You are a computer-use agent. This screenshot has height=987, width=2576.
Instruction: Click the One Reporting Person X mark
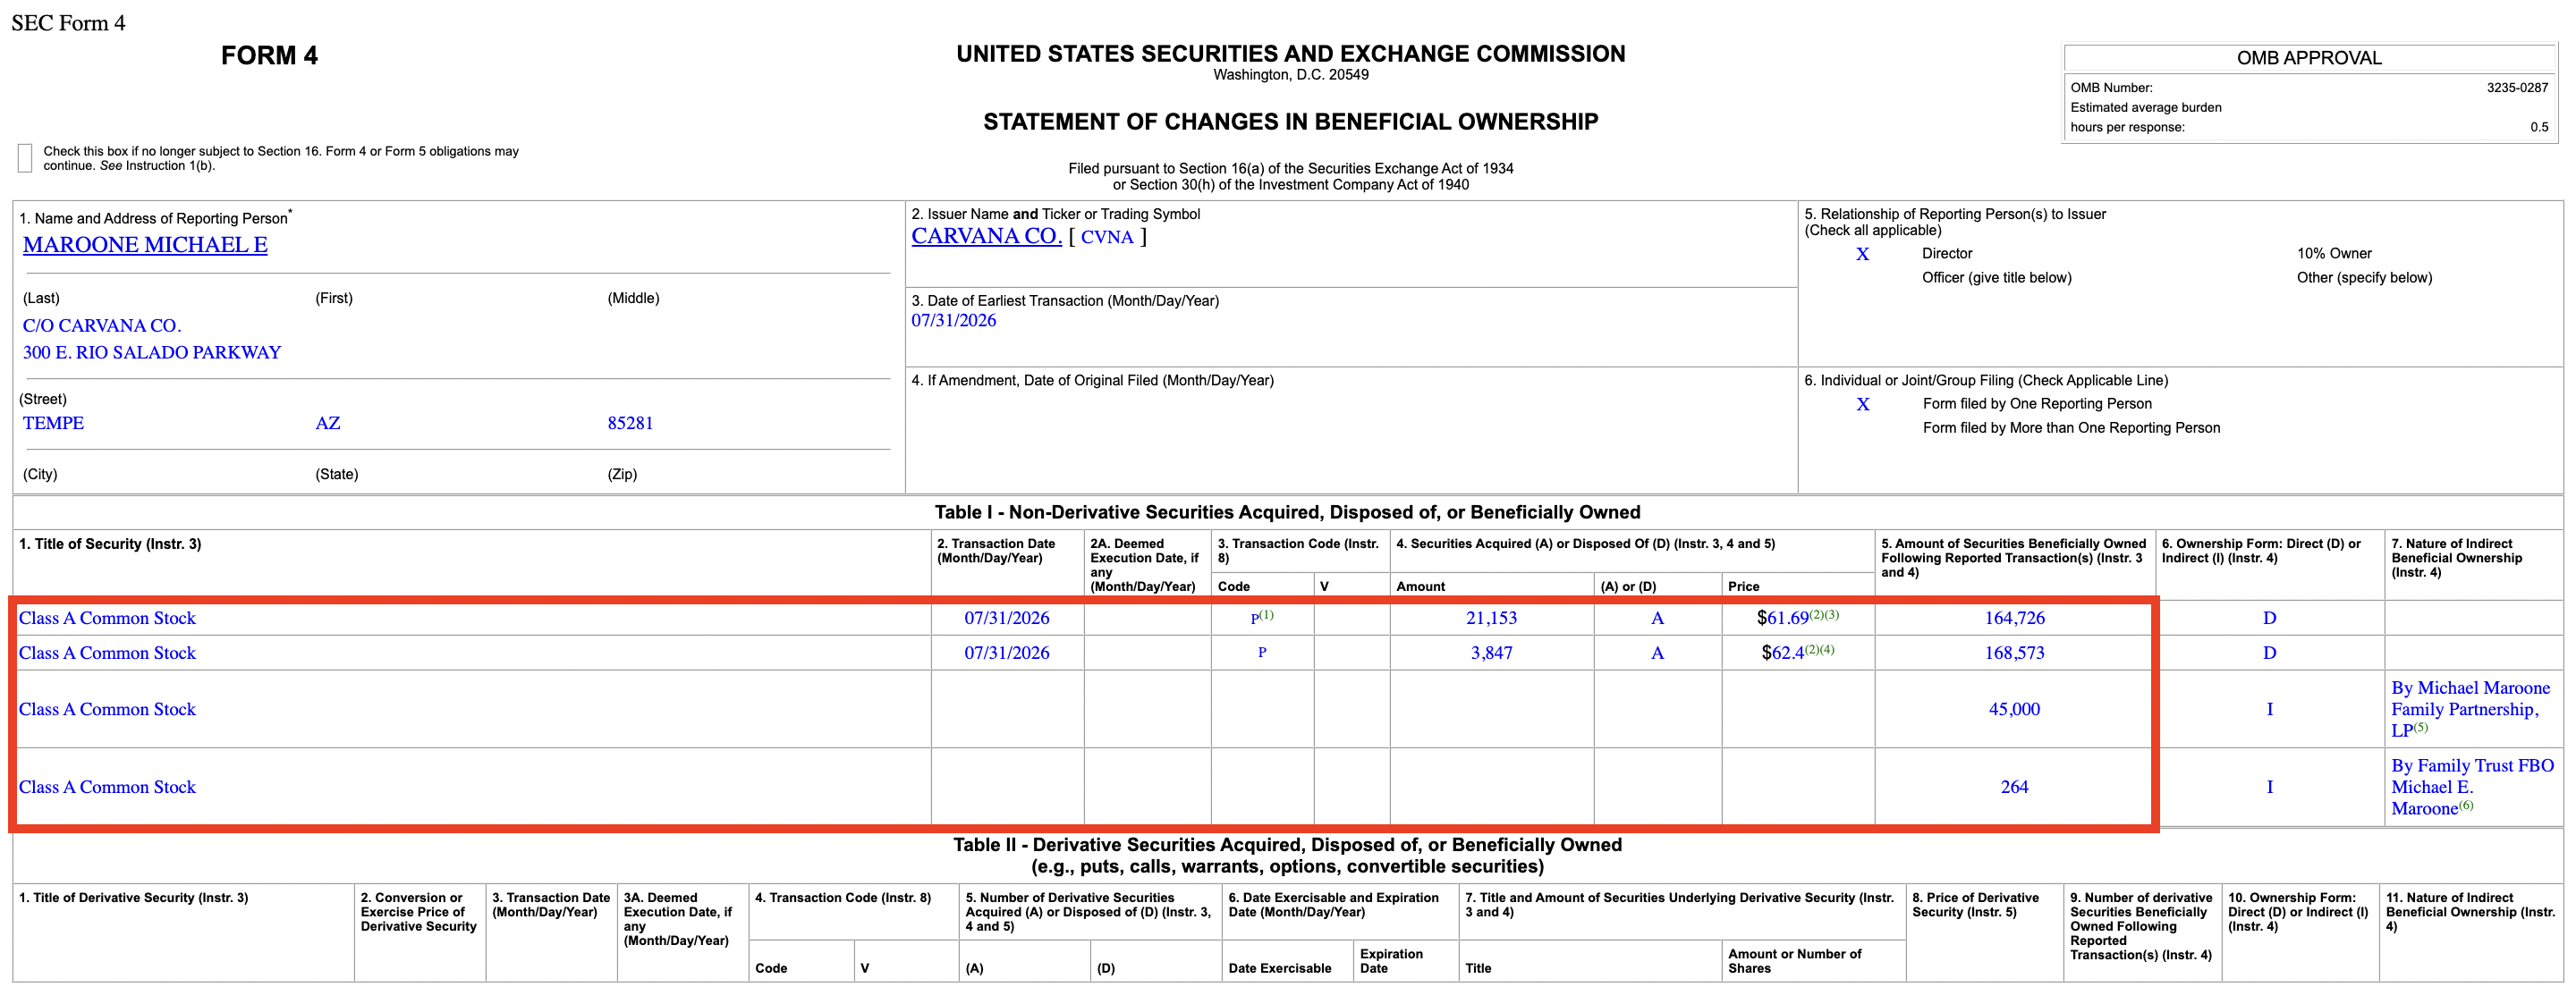click(1862, 404)
